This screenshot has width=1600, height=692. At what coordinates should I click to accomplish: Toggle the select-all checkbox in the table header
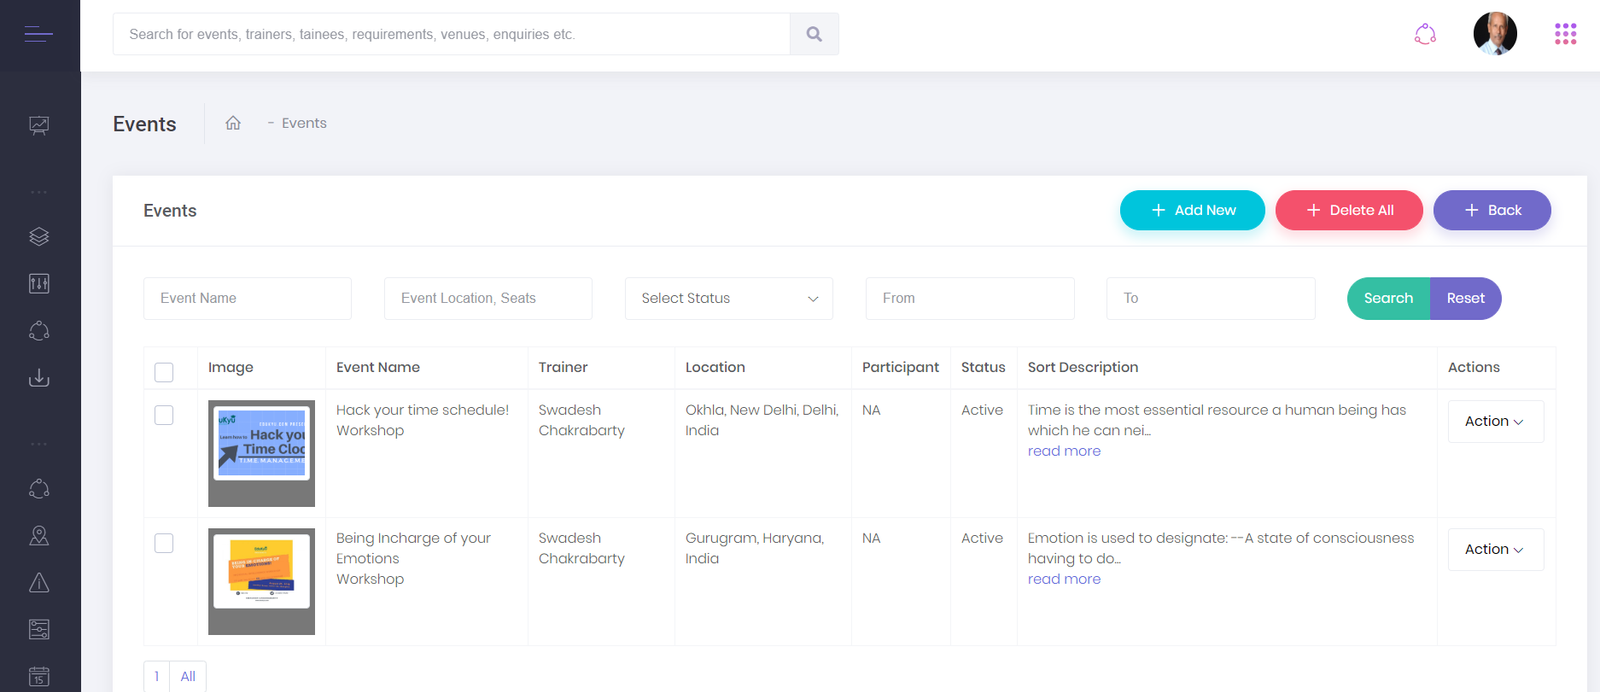tap(164, 372)
